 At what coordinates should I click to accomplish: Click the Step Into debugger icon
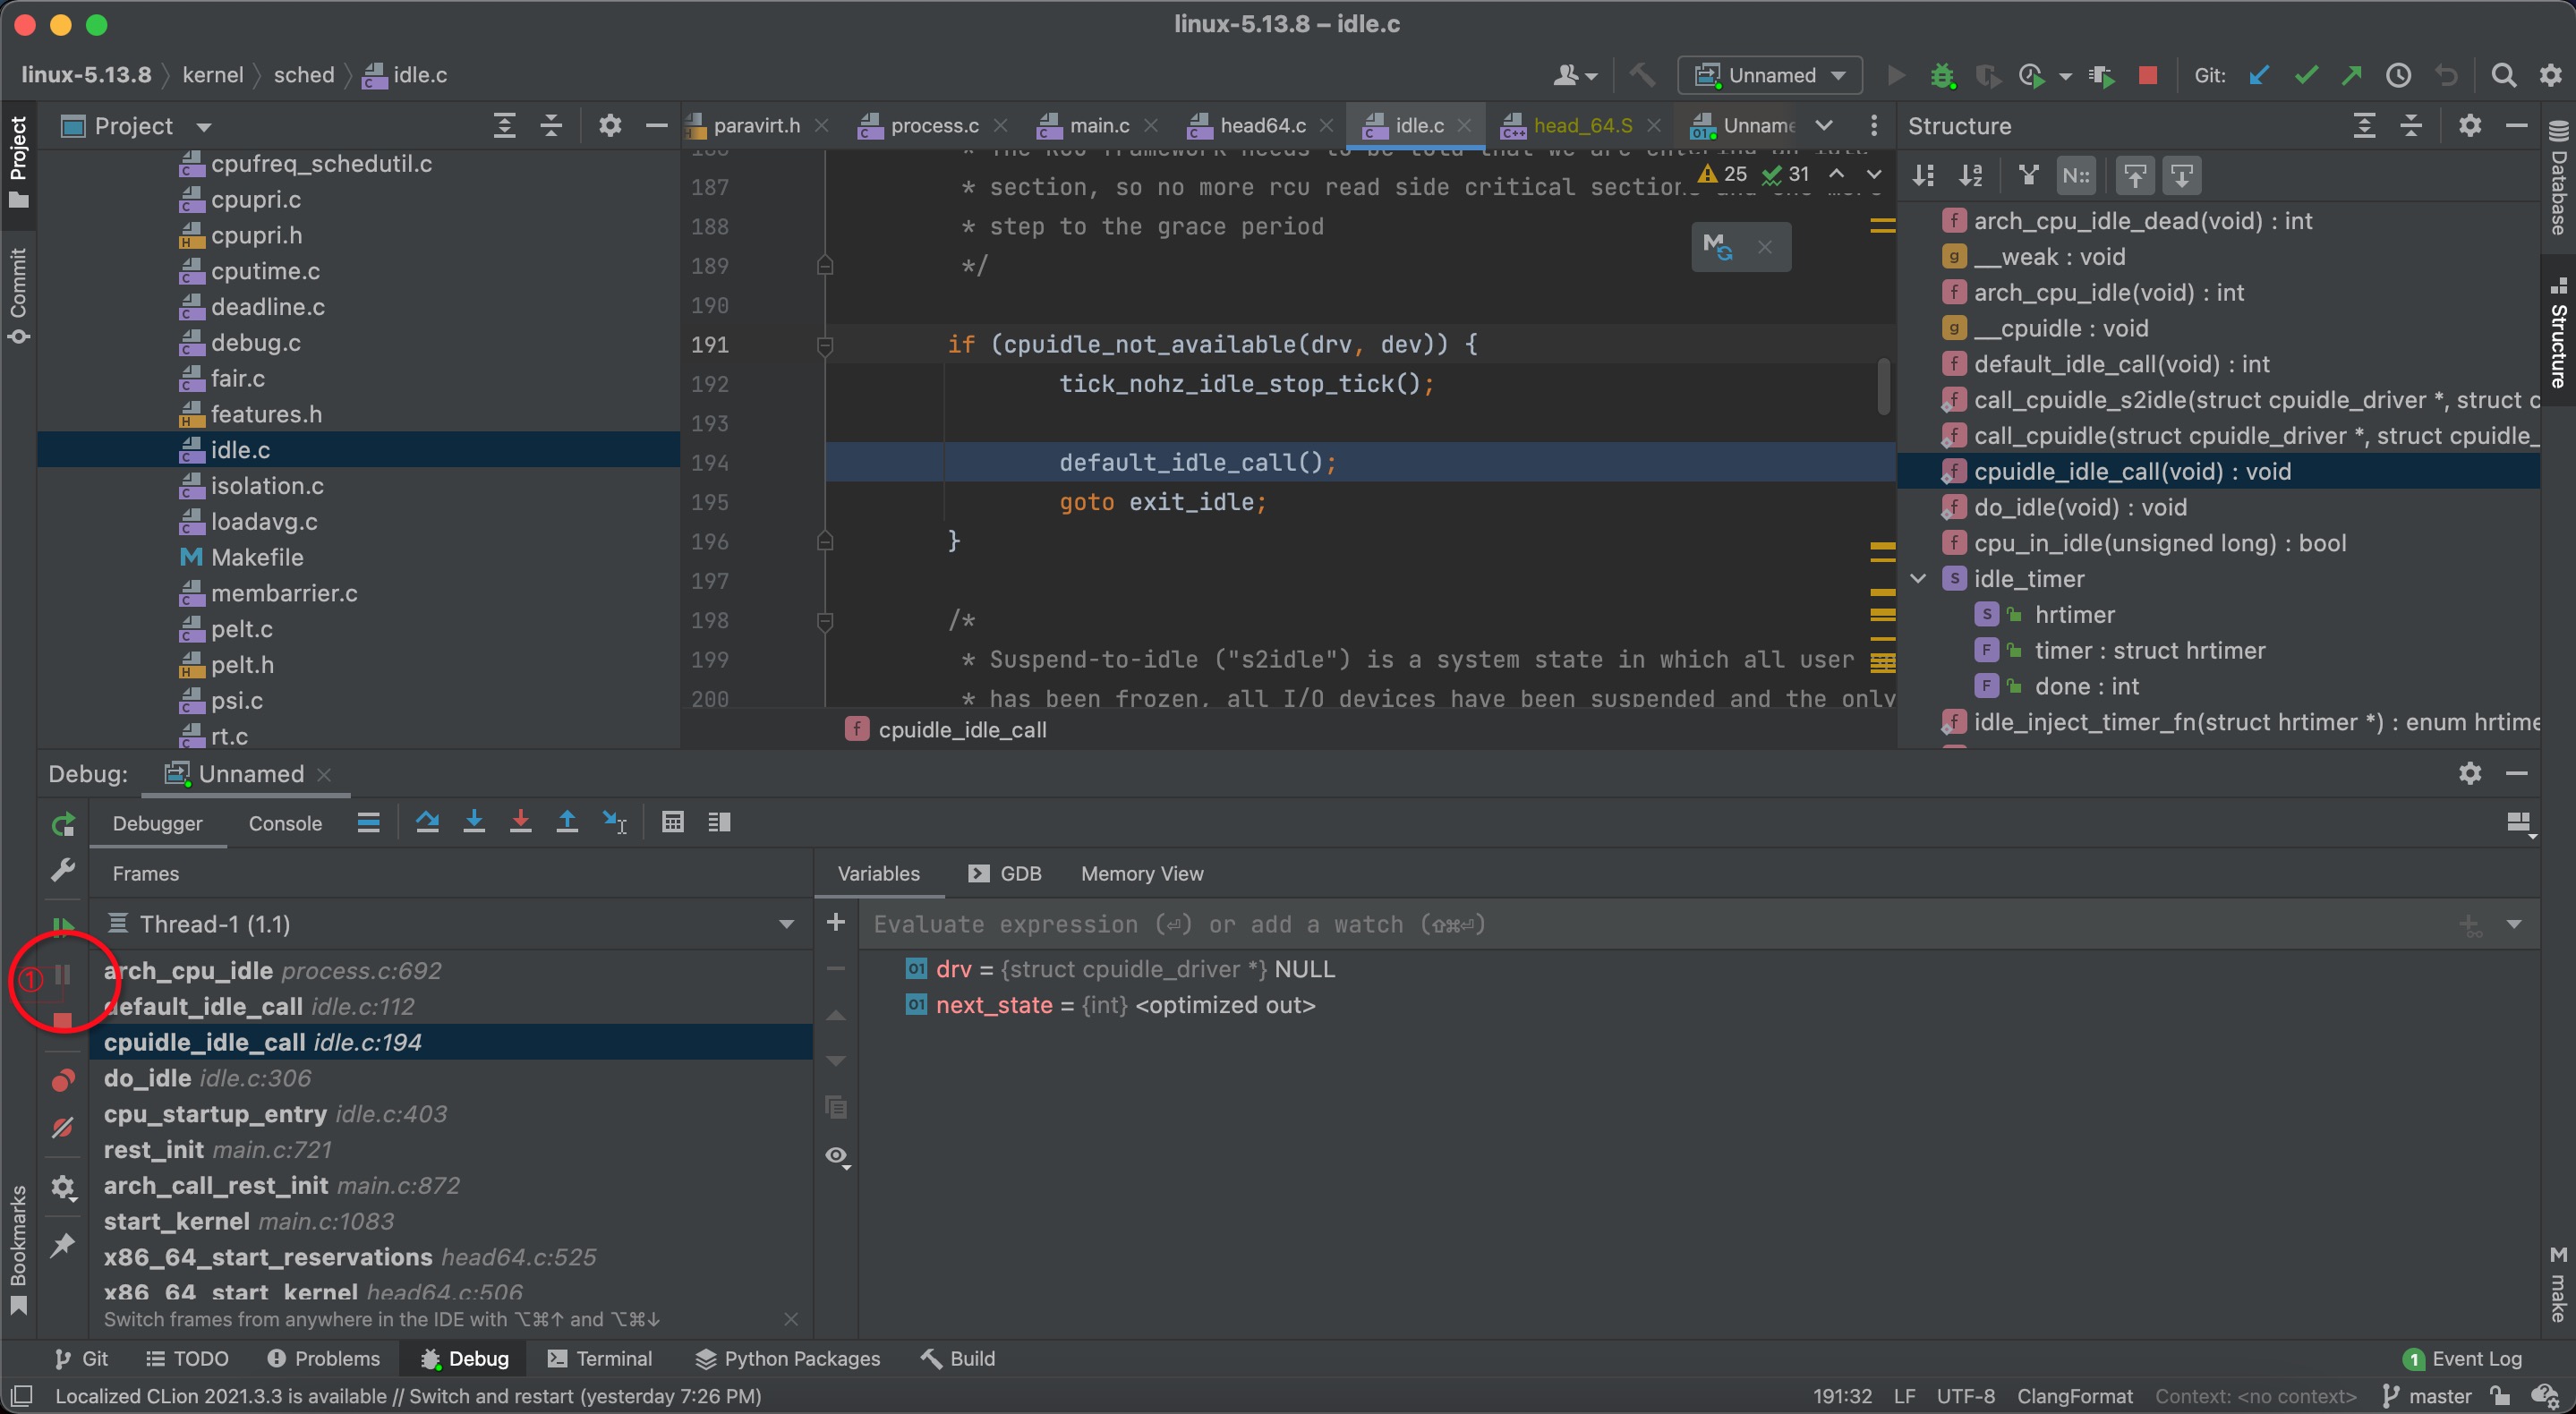click(474, 822)
